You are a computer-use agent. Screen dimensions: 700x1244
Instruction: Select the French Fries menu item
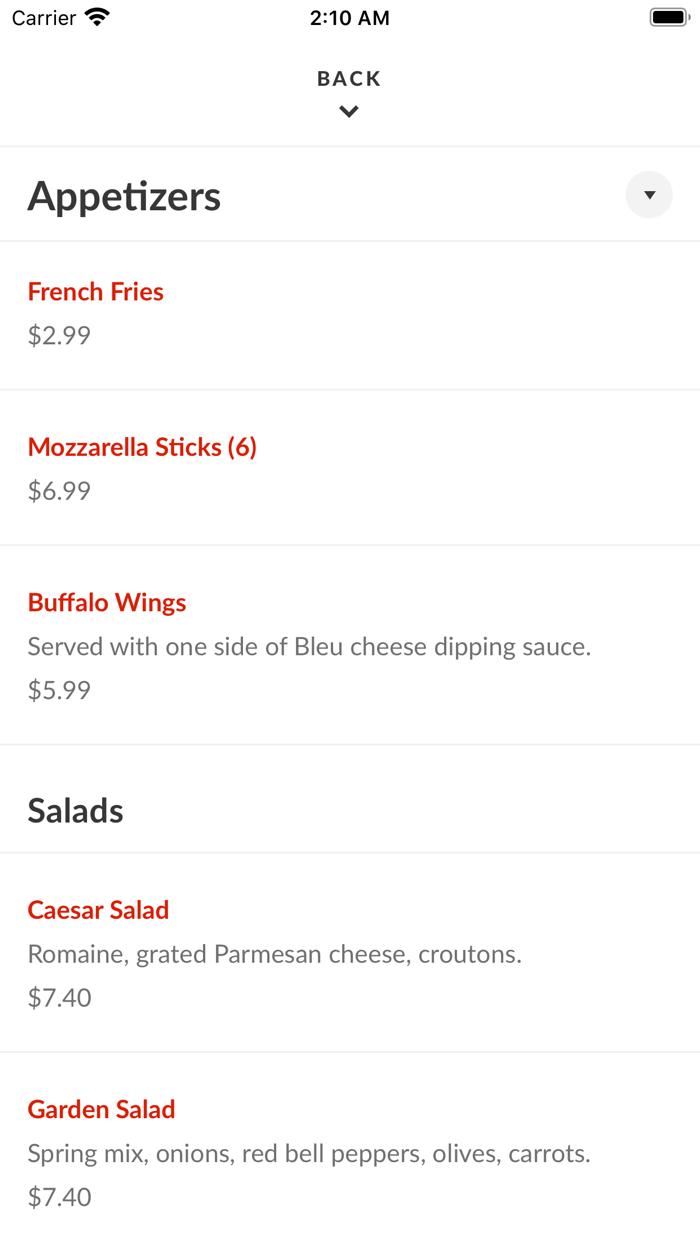(95, 291)
